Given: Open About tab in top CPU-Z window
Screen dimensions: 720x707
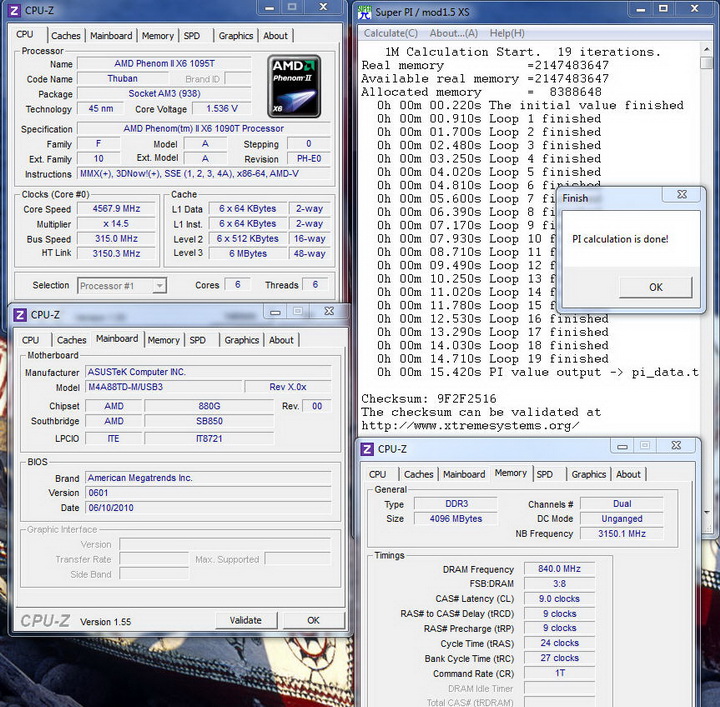Looking at the screenshot, I should (276, 36).
